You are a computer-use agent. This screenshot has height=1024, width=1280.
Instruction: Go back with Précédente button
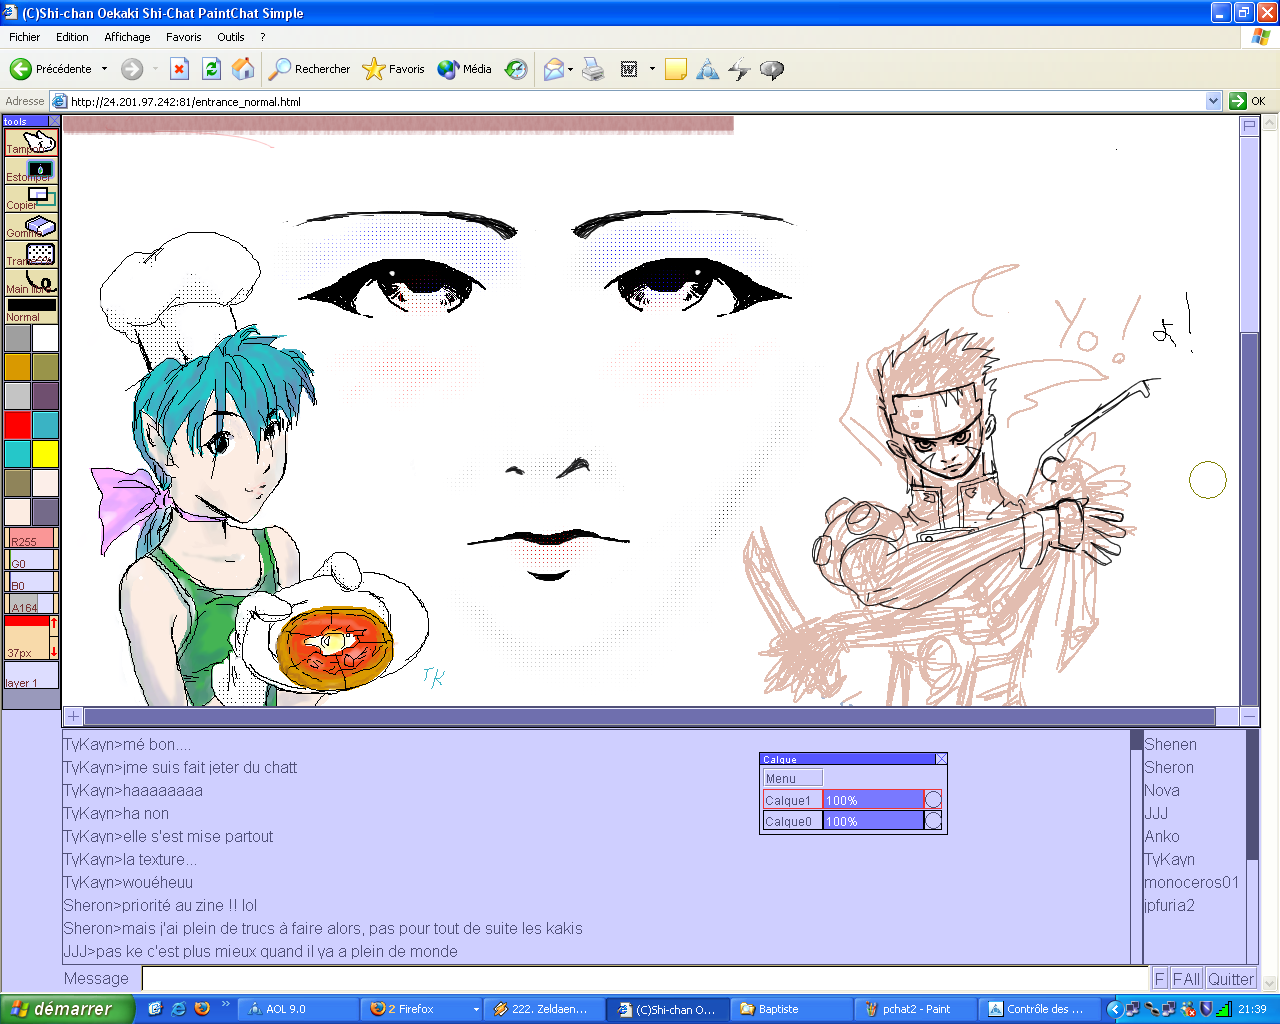51,69
